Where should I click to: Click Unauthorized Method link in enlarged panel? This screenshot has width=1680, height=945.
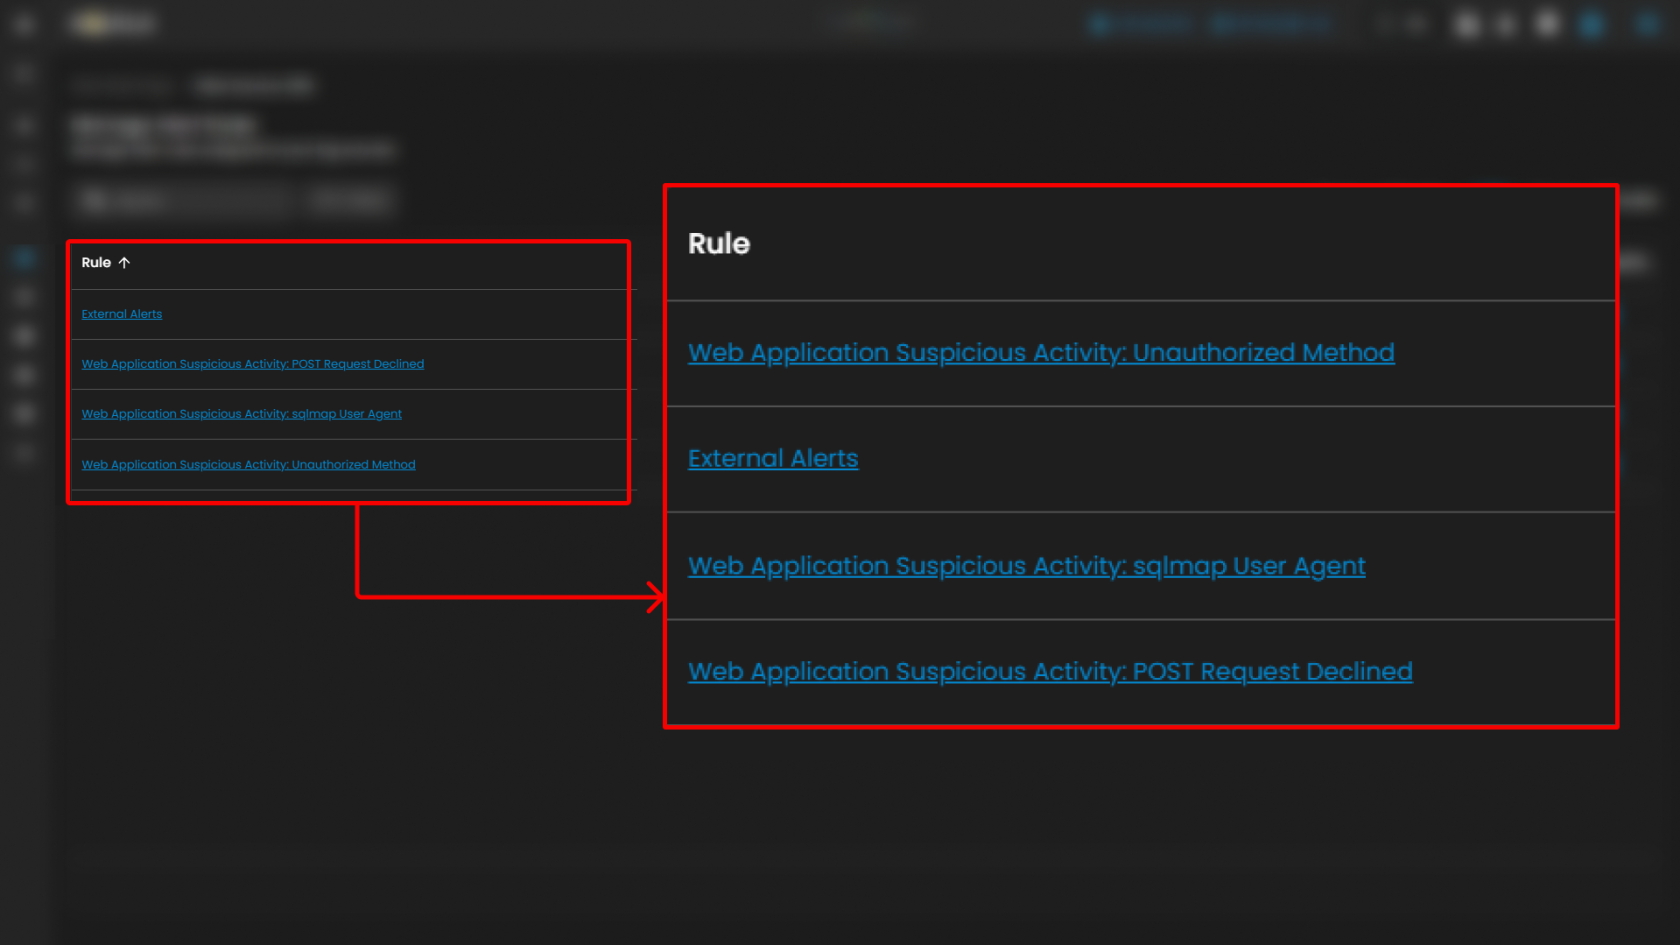[x=1041, y=353]
